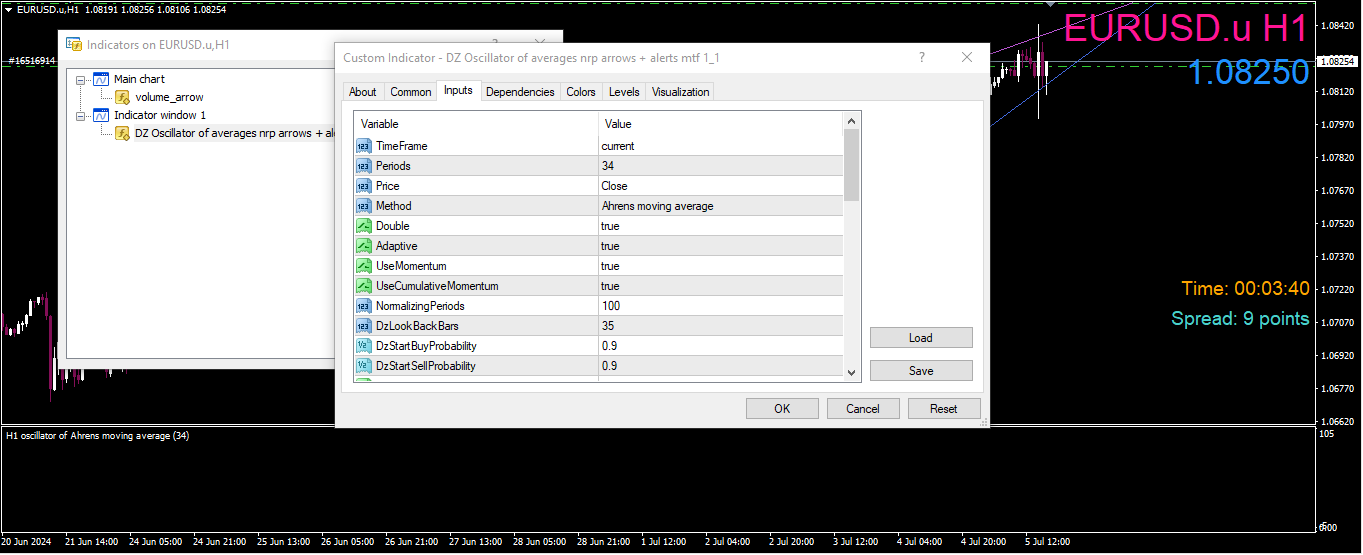Click the 'UseCumulativeMomentum' variable name

coord(437,286)
